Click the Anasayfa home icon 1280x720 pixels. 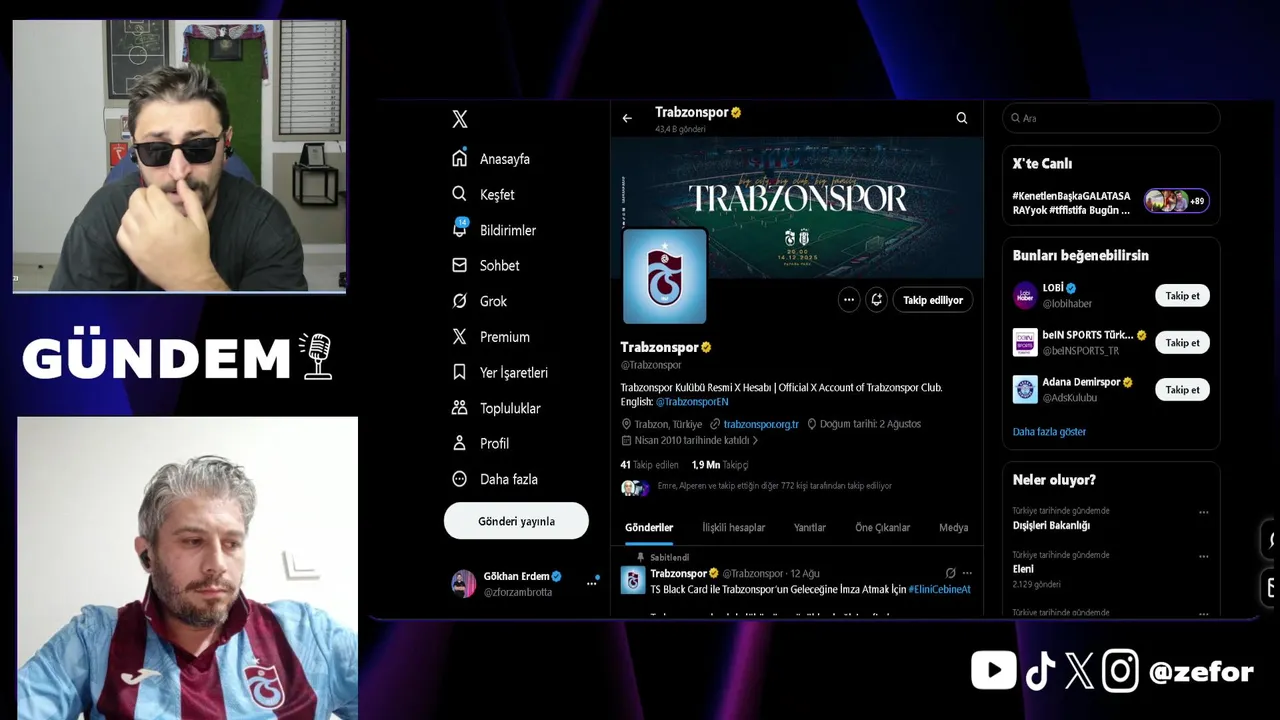460,158
